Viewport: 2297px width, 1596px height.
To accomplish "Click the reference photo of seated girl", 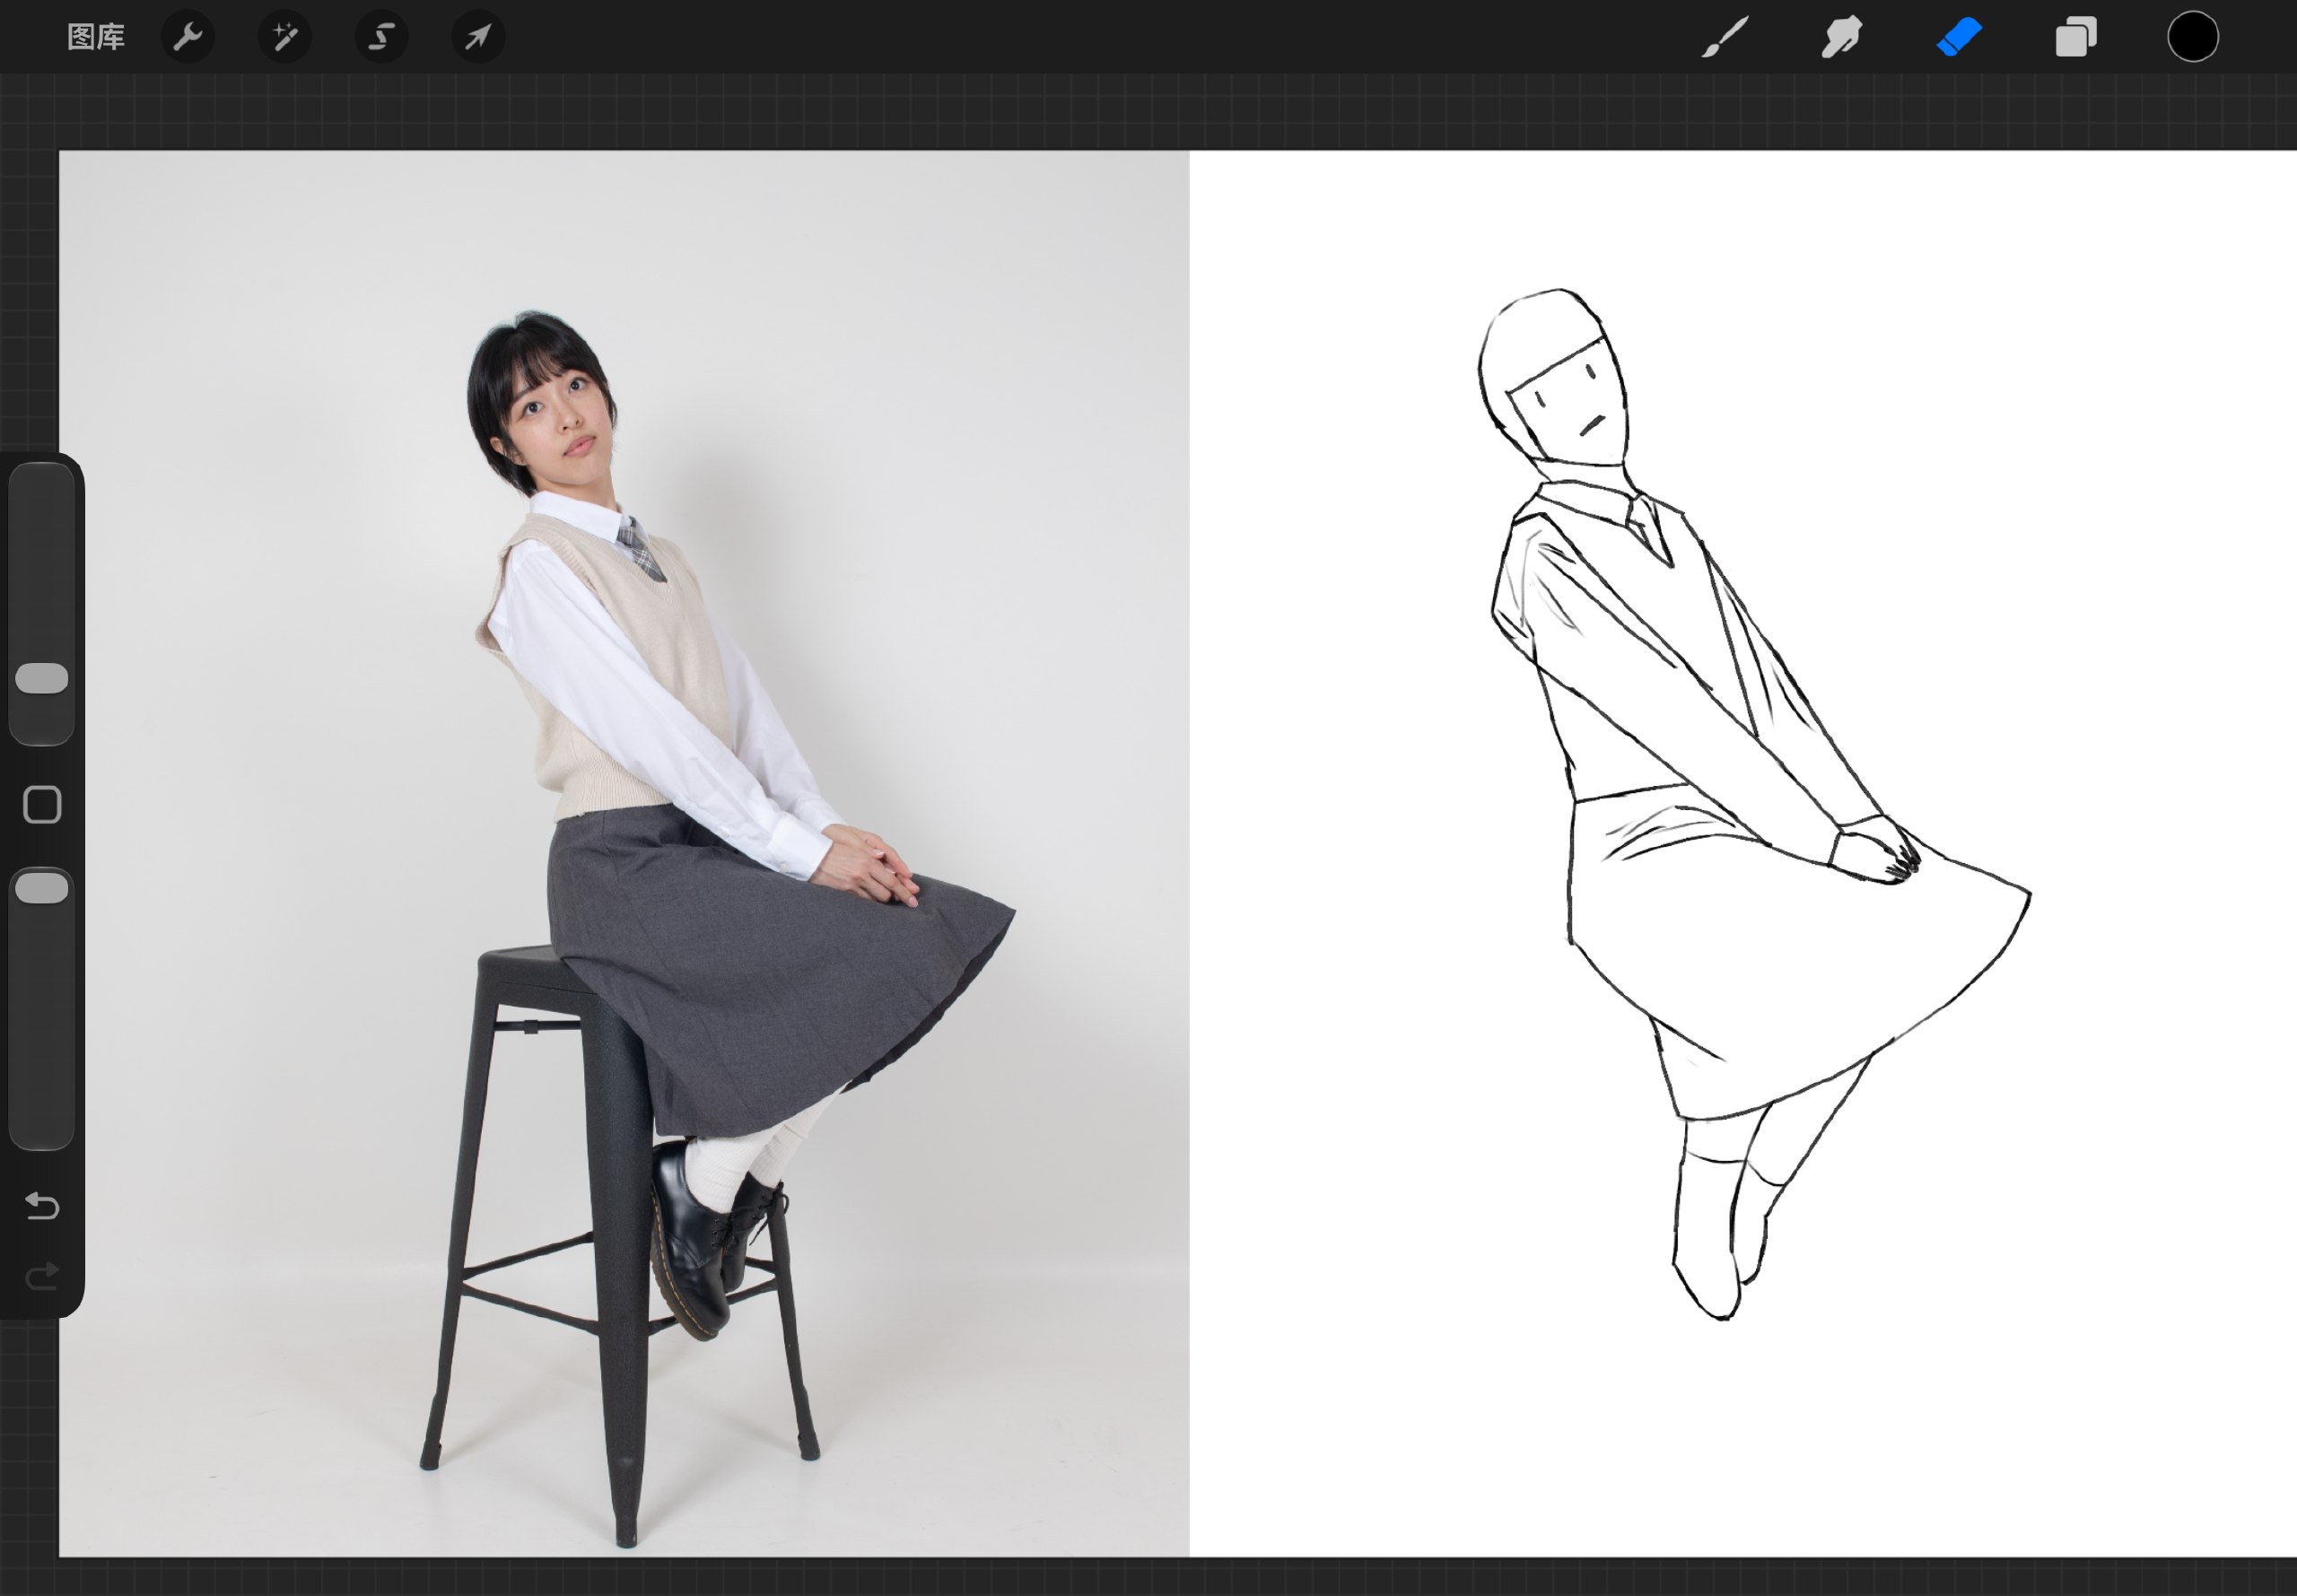I will coord(624,853).
